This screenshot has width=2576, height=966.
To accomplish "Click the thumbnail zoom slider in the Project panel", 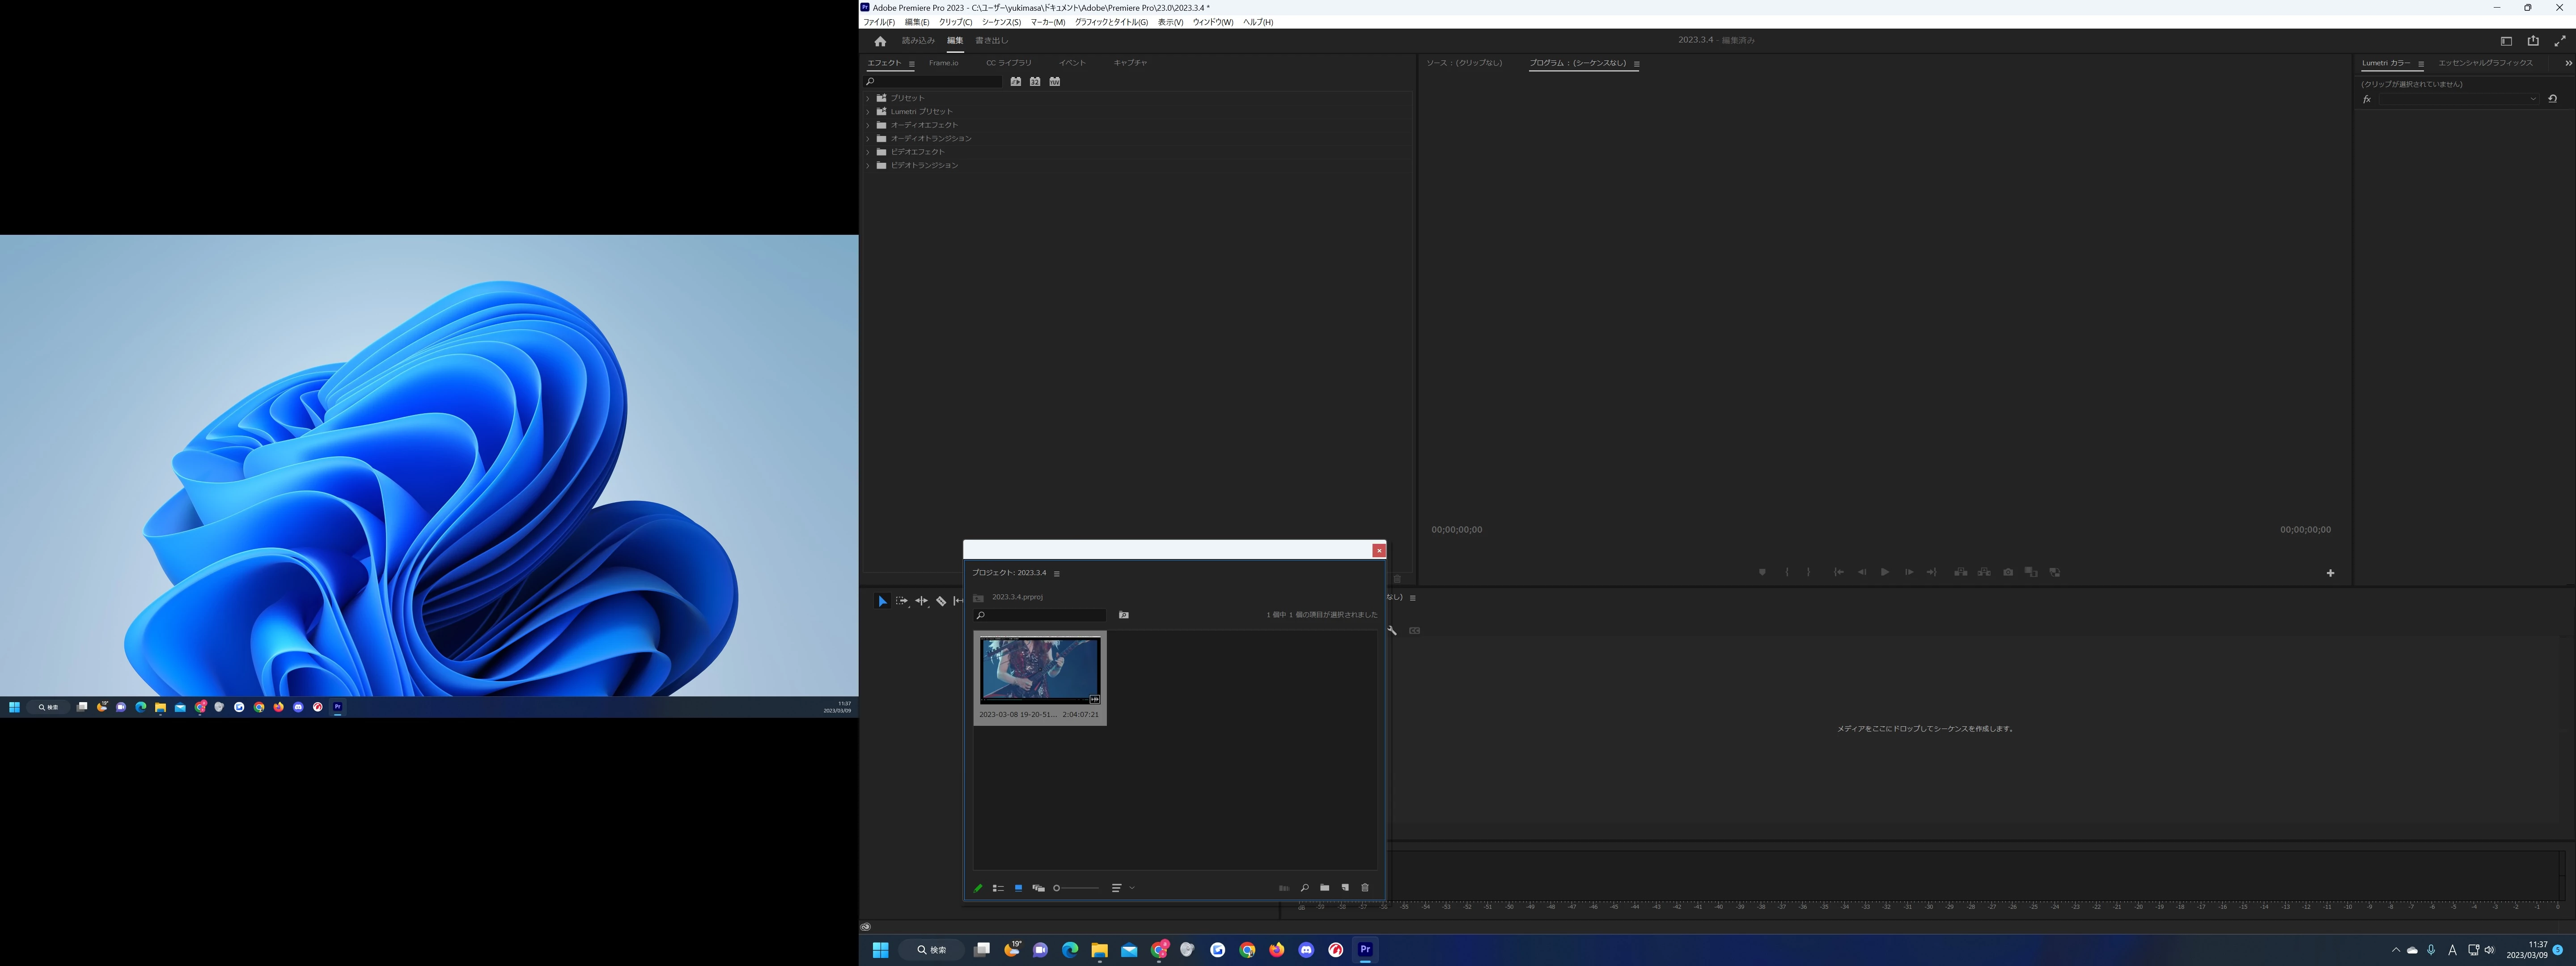I will pyautogui.click(x=1077, y=888).
